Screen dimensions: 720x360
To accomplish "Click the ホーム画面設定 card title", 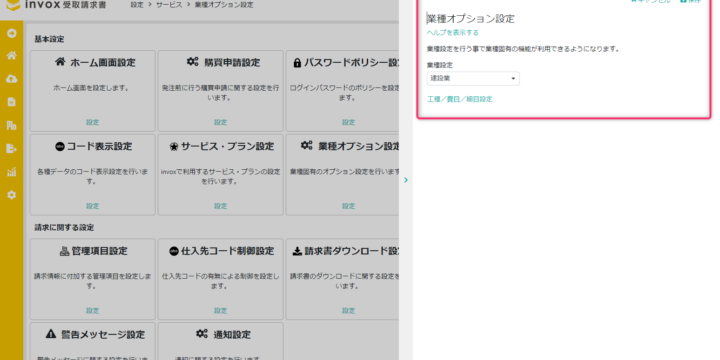I will coord(103,63).
